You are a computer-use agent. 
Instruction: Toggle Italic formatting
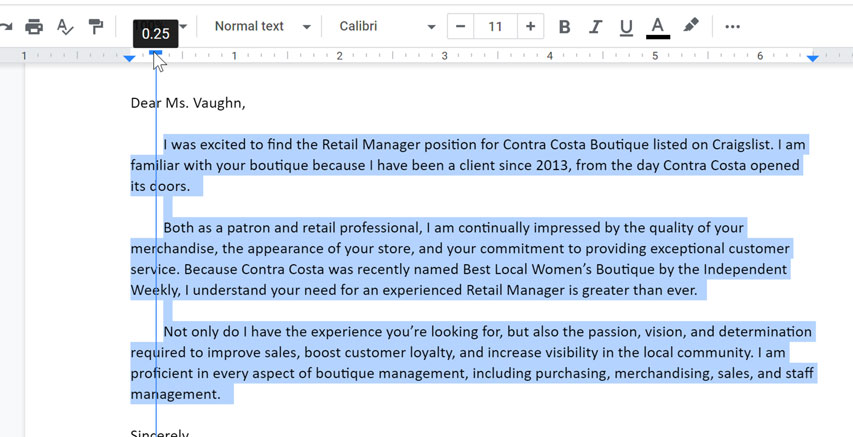595,27
